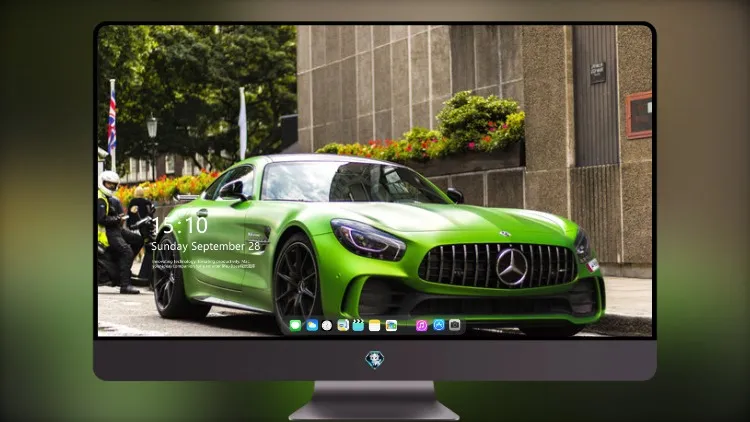Open the Weather app in dock
Screen dimensions: 750x422
point(312,325)
